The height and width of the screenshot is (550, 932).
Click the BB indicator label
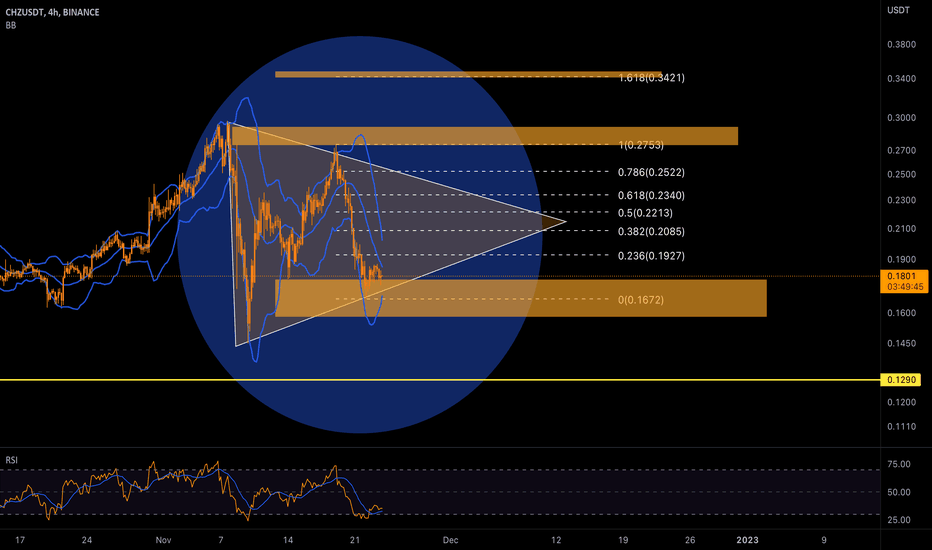pyautogui.click(x=11, y=26)
